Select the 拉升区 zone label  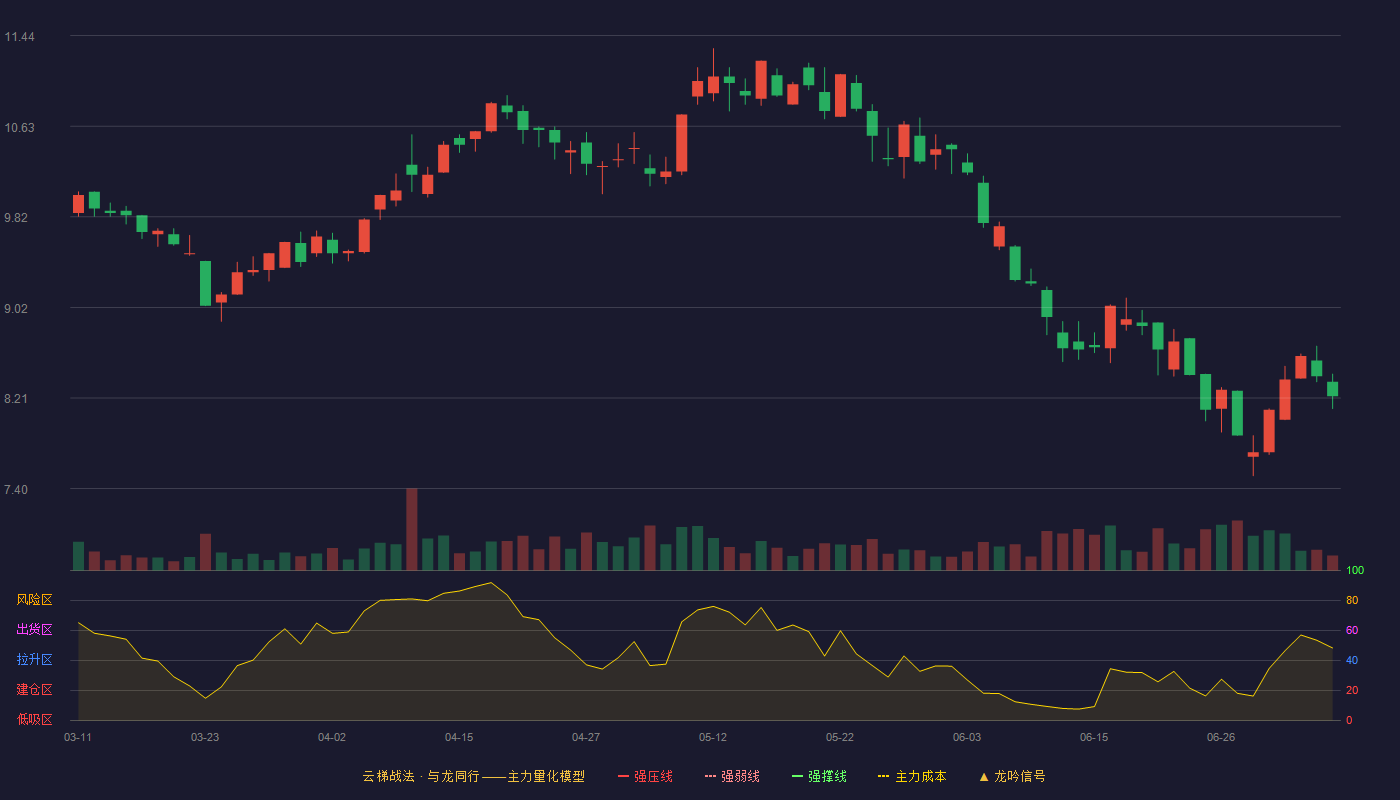click(34, 660)
